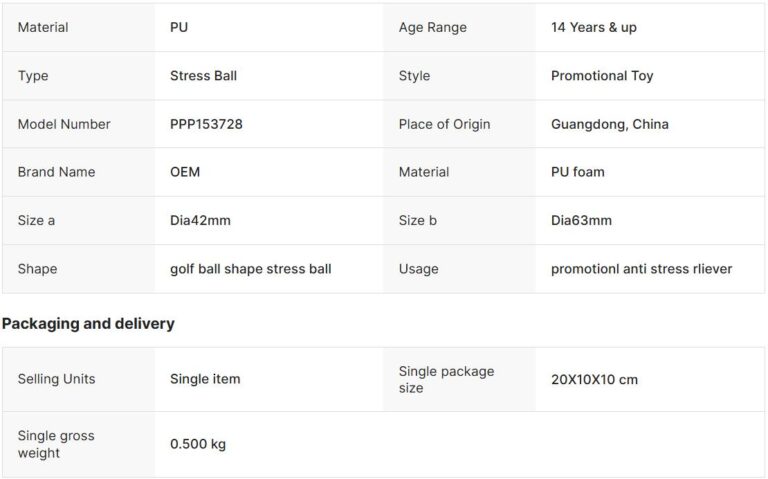Click the 'Packaging and delivery' heading

click(88, 323)
